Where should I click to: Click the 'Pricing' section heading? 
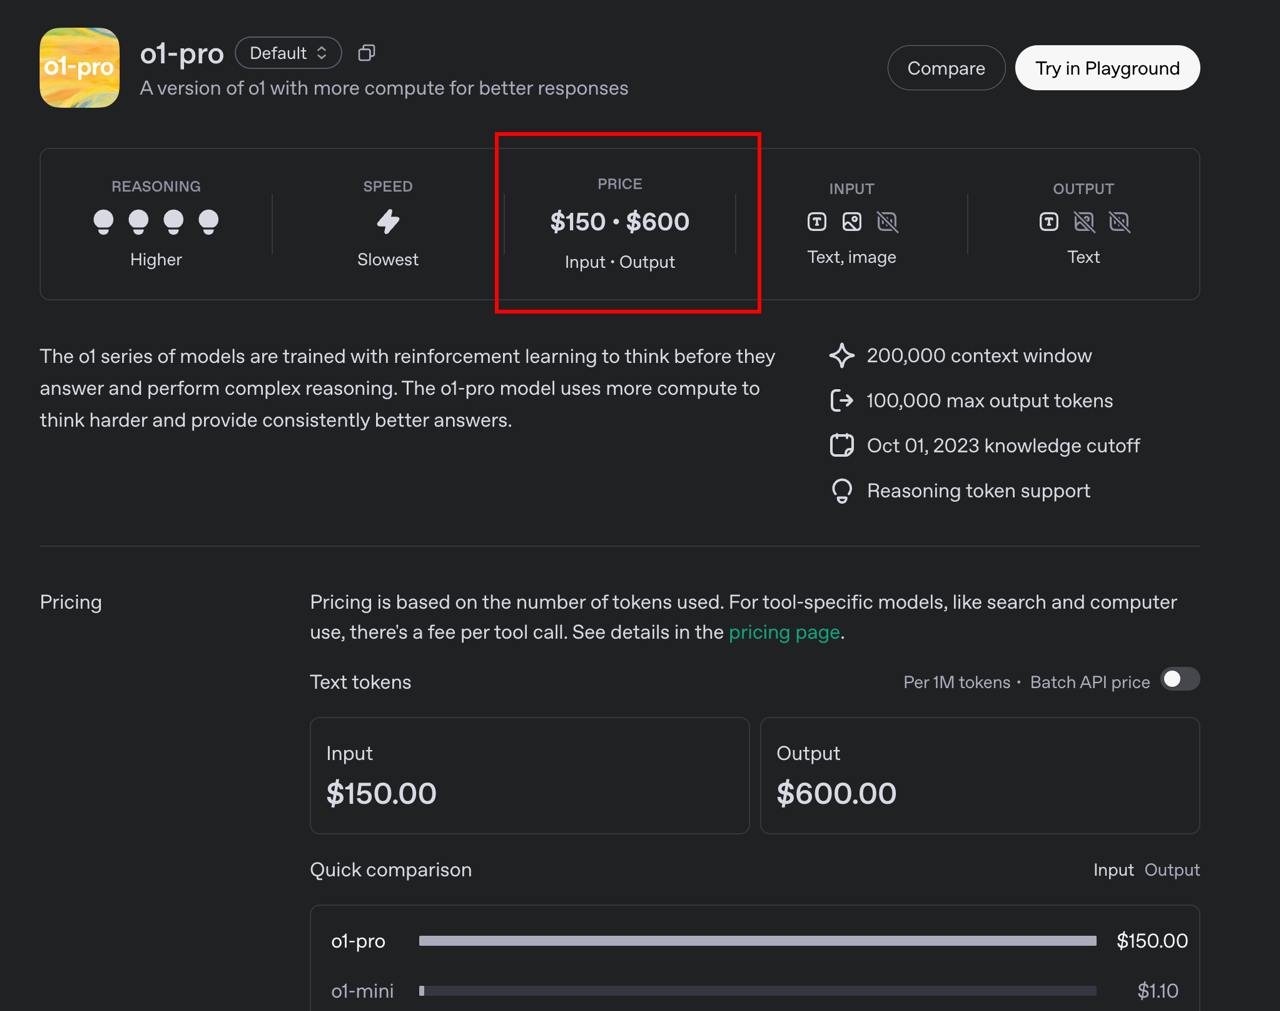[71, 602]
